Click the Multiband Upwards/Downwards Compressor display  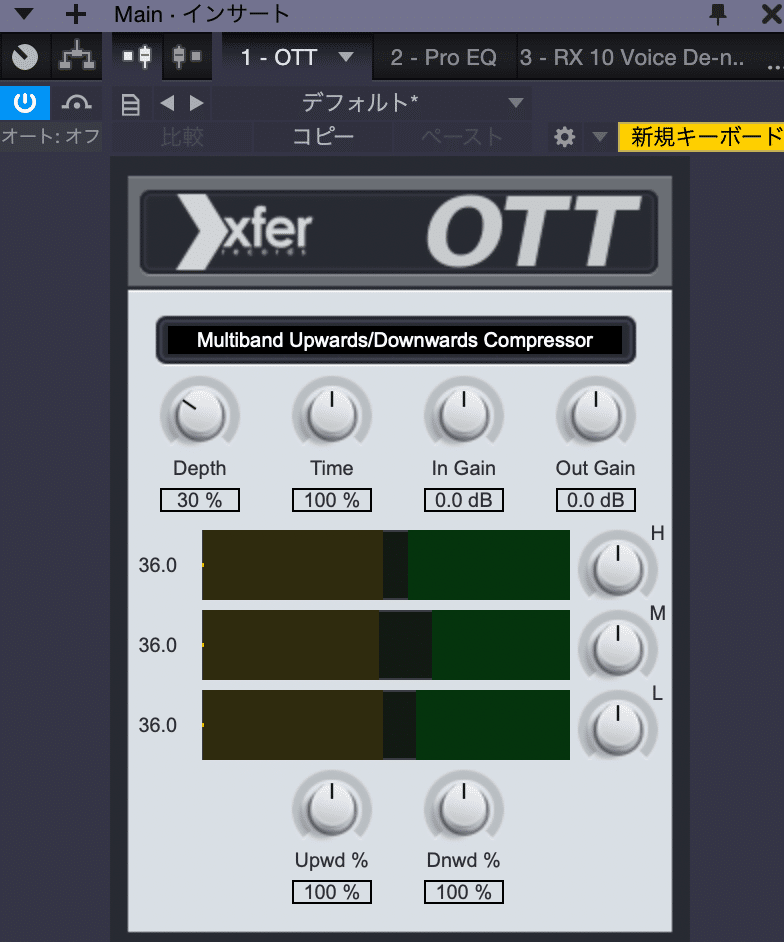[x=395, y=340]
